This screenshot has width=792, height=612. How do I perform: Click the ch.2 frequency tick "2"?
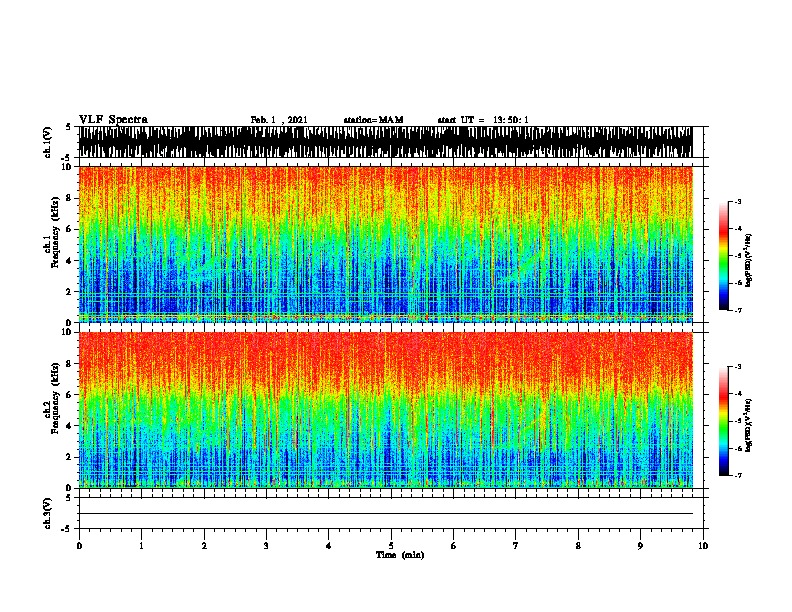coord(69,457)
